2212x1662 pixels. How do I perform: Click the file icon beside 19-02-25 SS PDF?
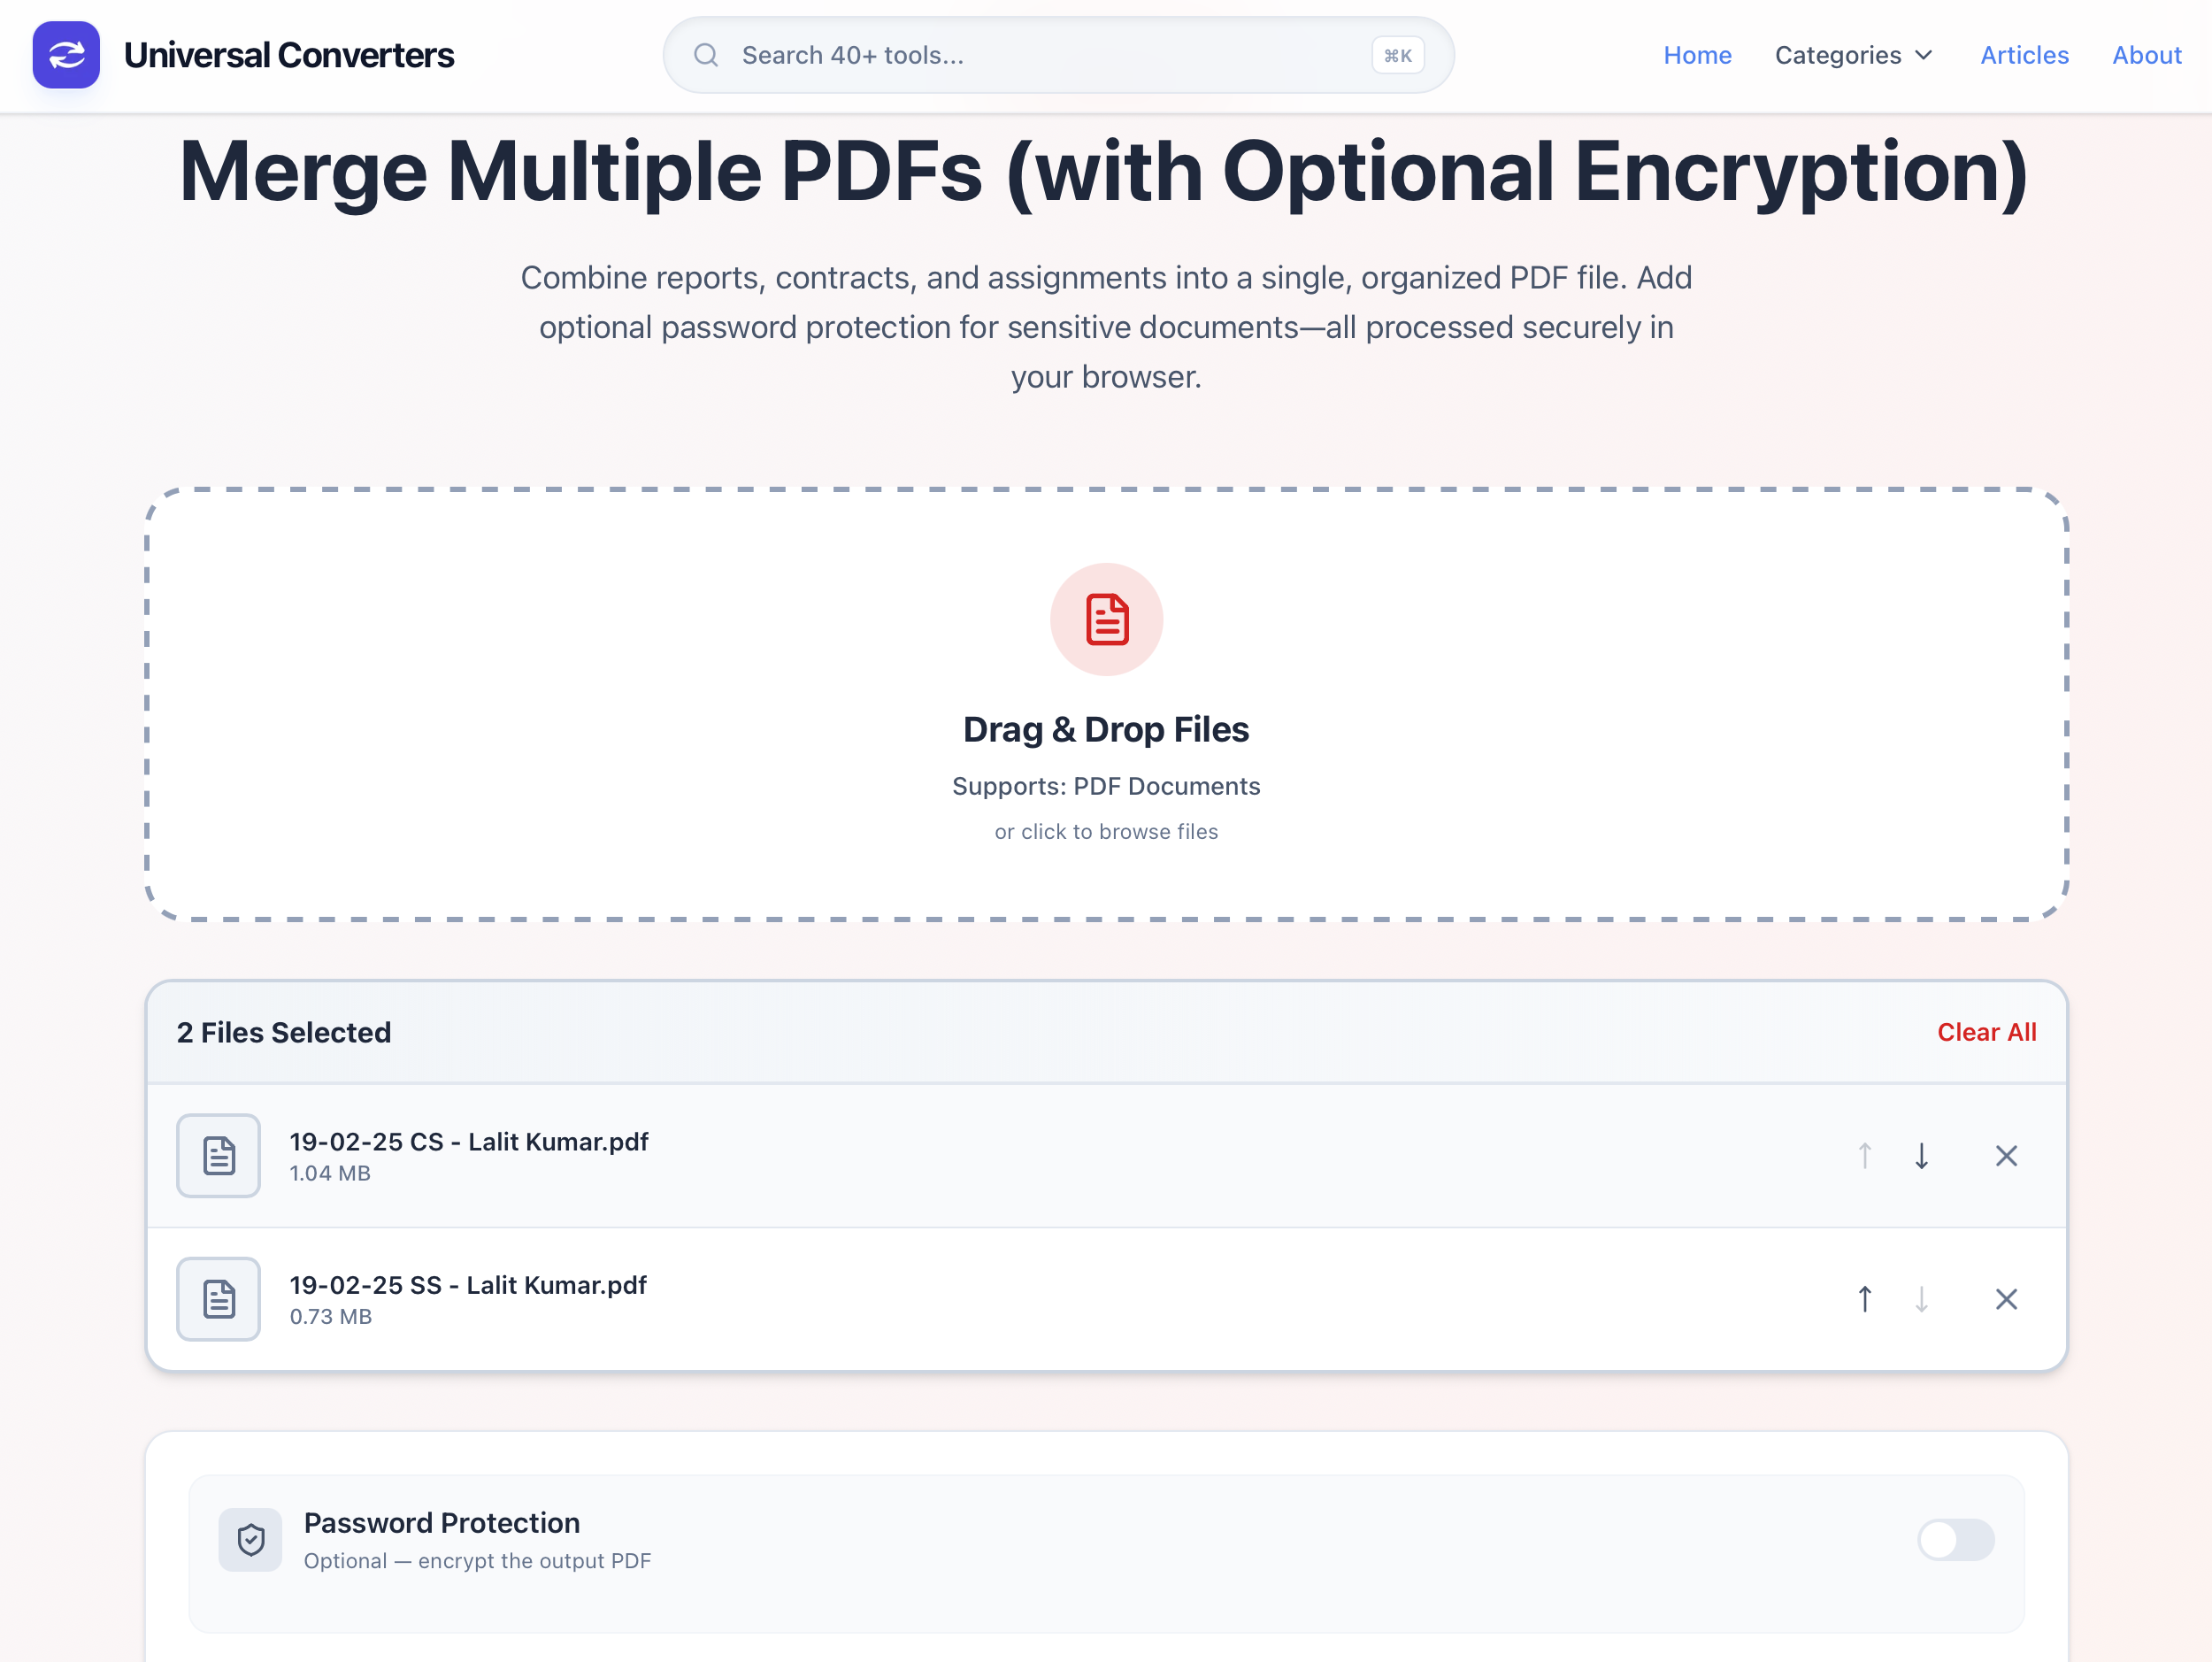click(x=218, y=1299)
